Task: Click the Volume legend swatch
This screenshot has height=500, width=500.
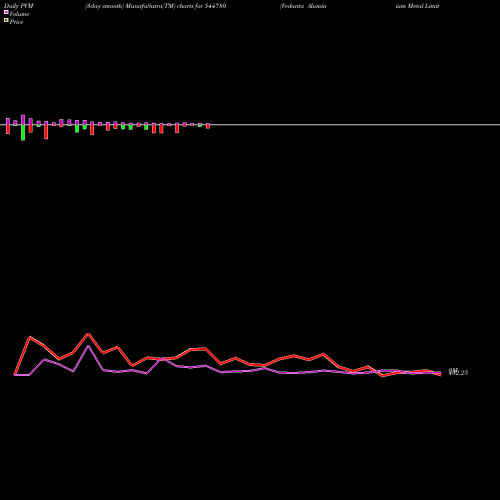Action: [x=6, y=12]
